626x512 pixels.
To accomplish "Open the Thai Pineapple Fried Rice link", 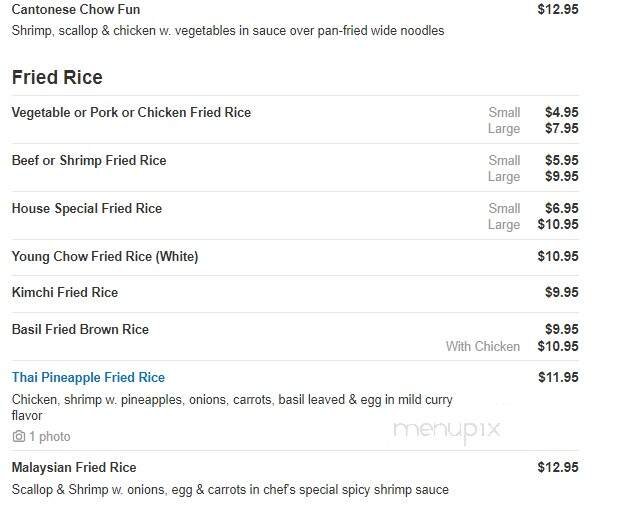I will tap(88, 378).
